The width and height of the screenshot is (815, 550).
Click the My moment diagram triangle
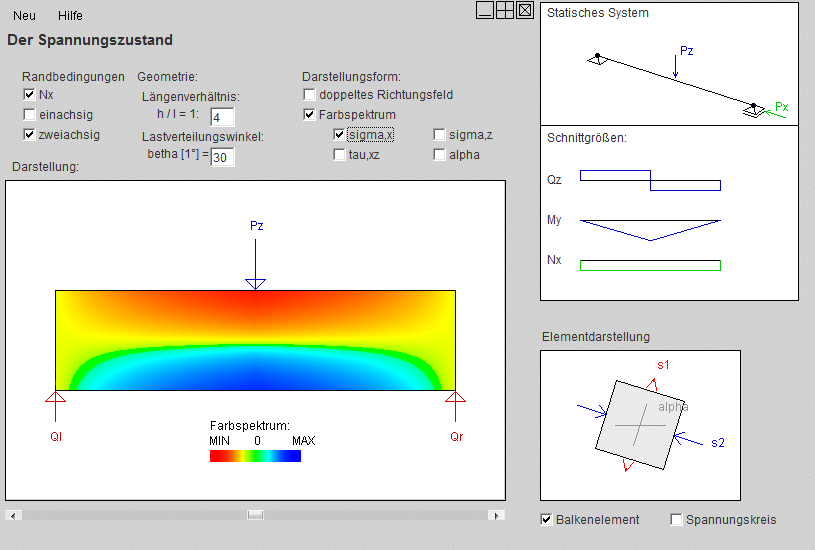point(650,229)
